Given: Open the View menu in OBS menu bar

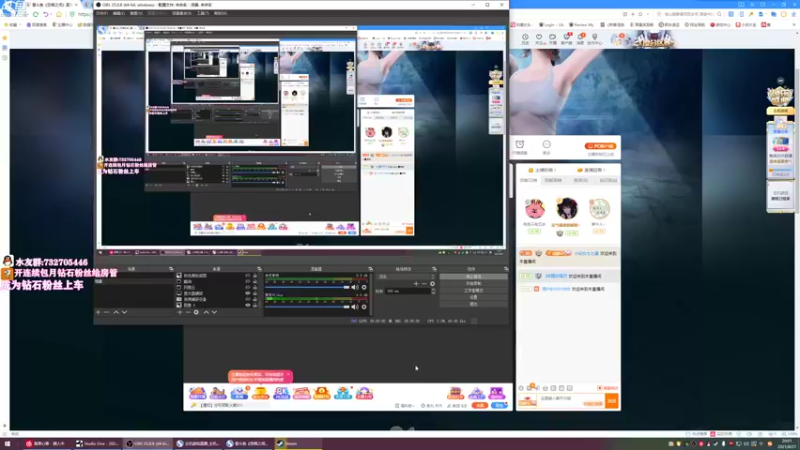Looking at the screenshot, I should (136, 13).
